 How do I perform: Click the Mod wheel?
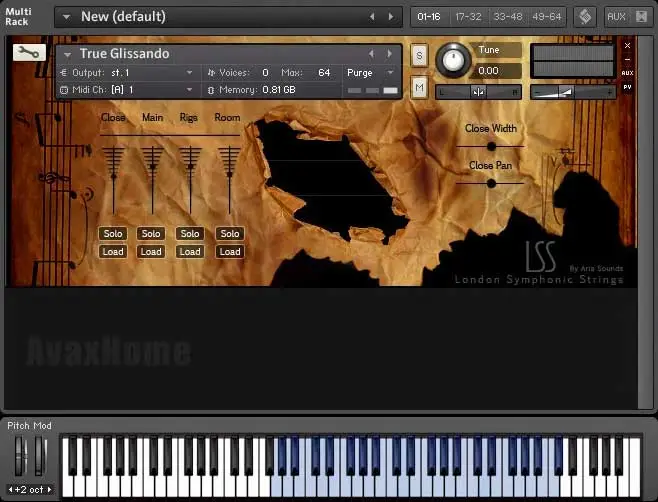(x=40, y=456)
